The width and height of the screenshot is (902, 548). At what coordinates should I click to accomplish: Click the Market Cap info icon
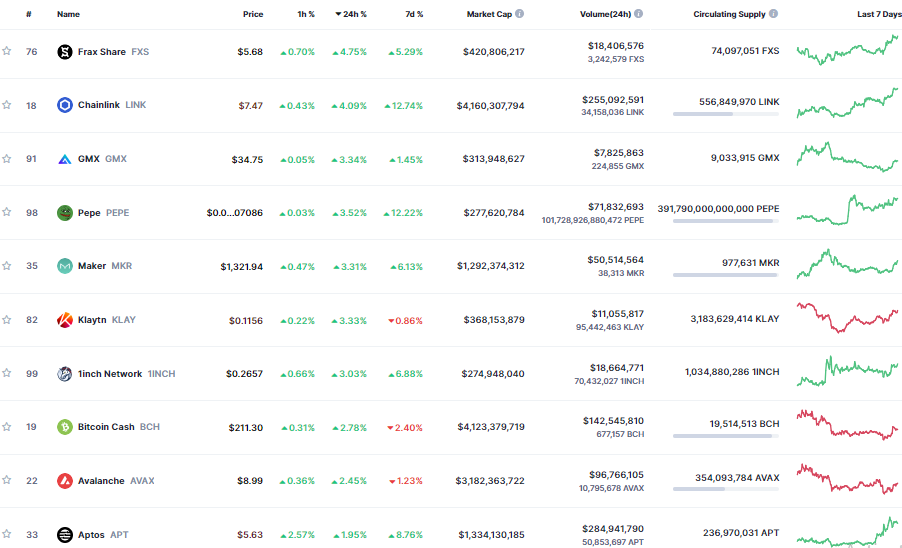point(519,15)
